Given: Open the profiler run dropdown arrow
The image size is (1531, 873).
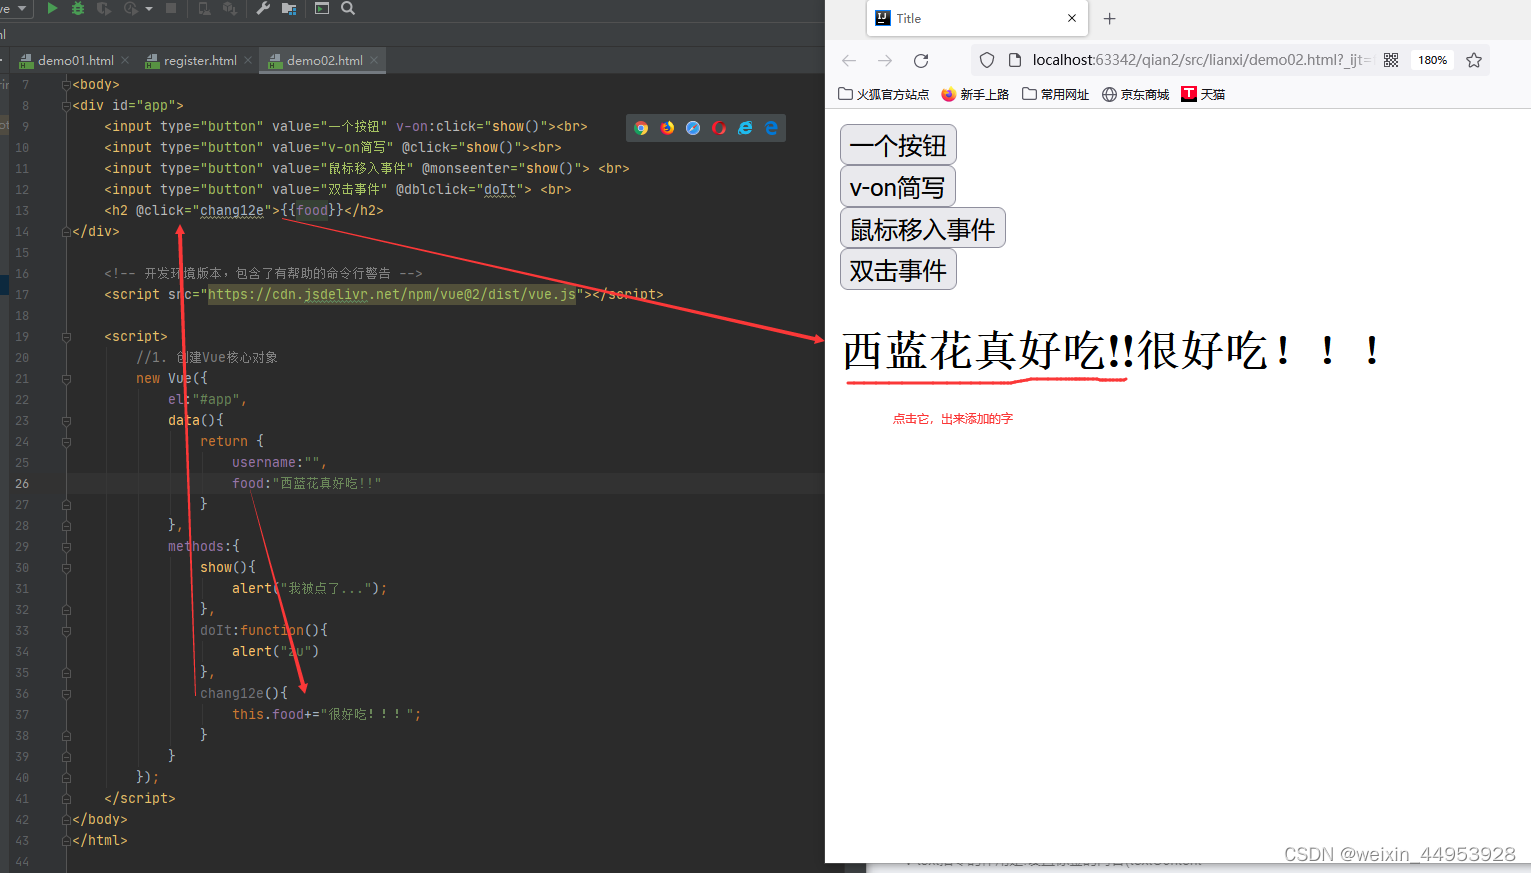Looking at the screenshot, I should pyautogui.click(x=149, y=8).
